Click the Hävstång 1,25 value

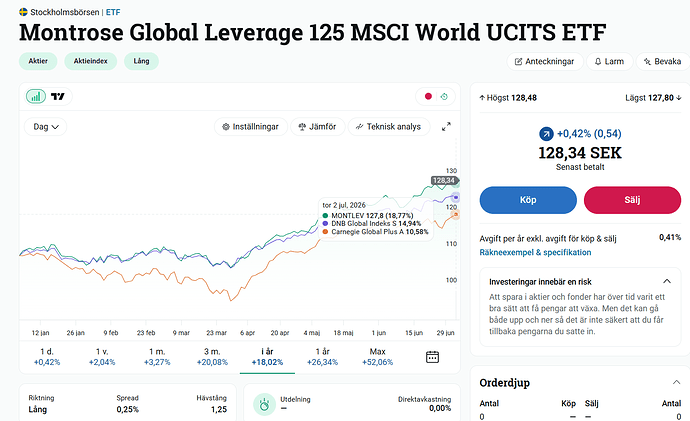(219, 410)
